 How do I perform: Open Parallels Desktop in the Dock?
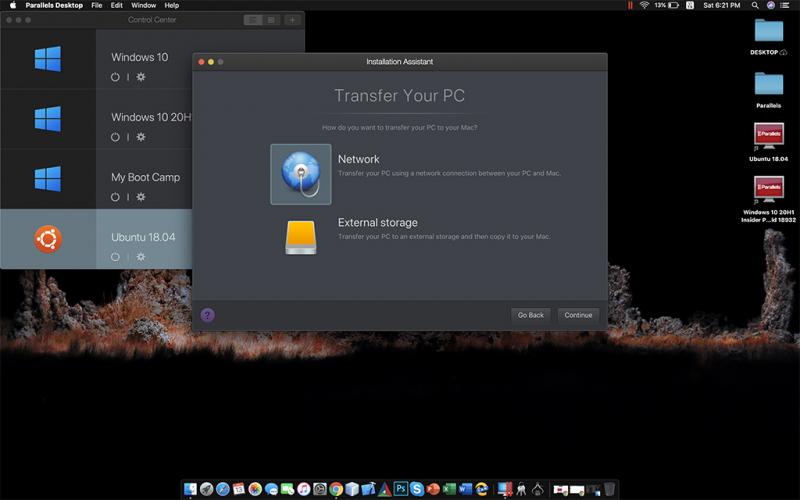point(505,489)
